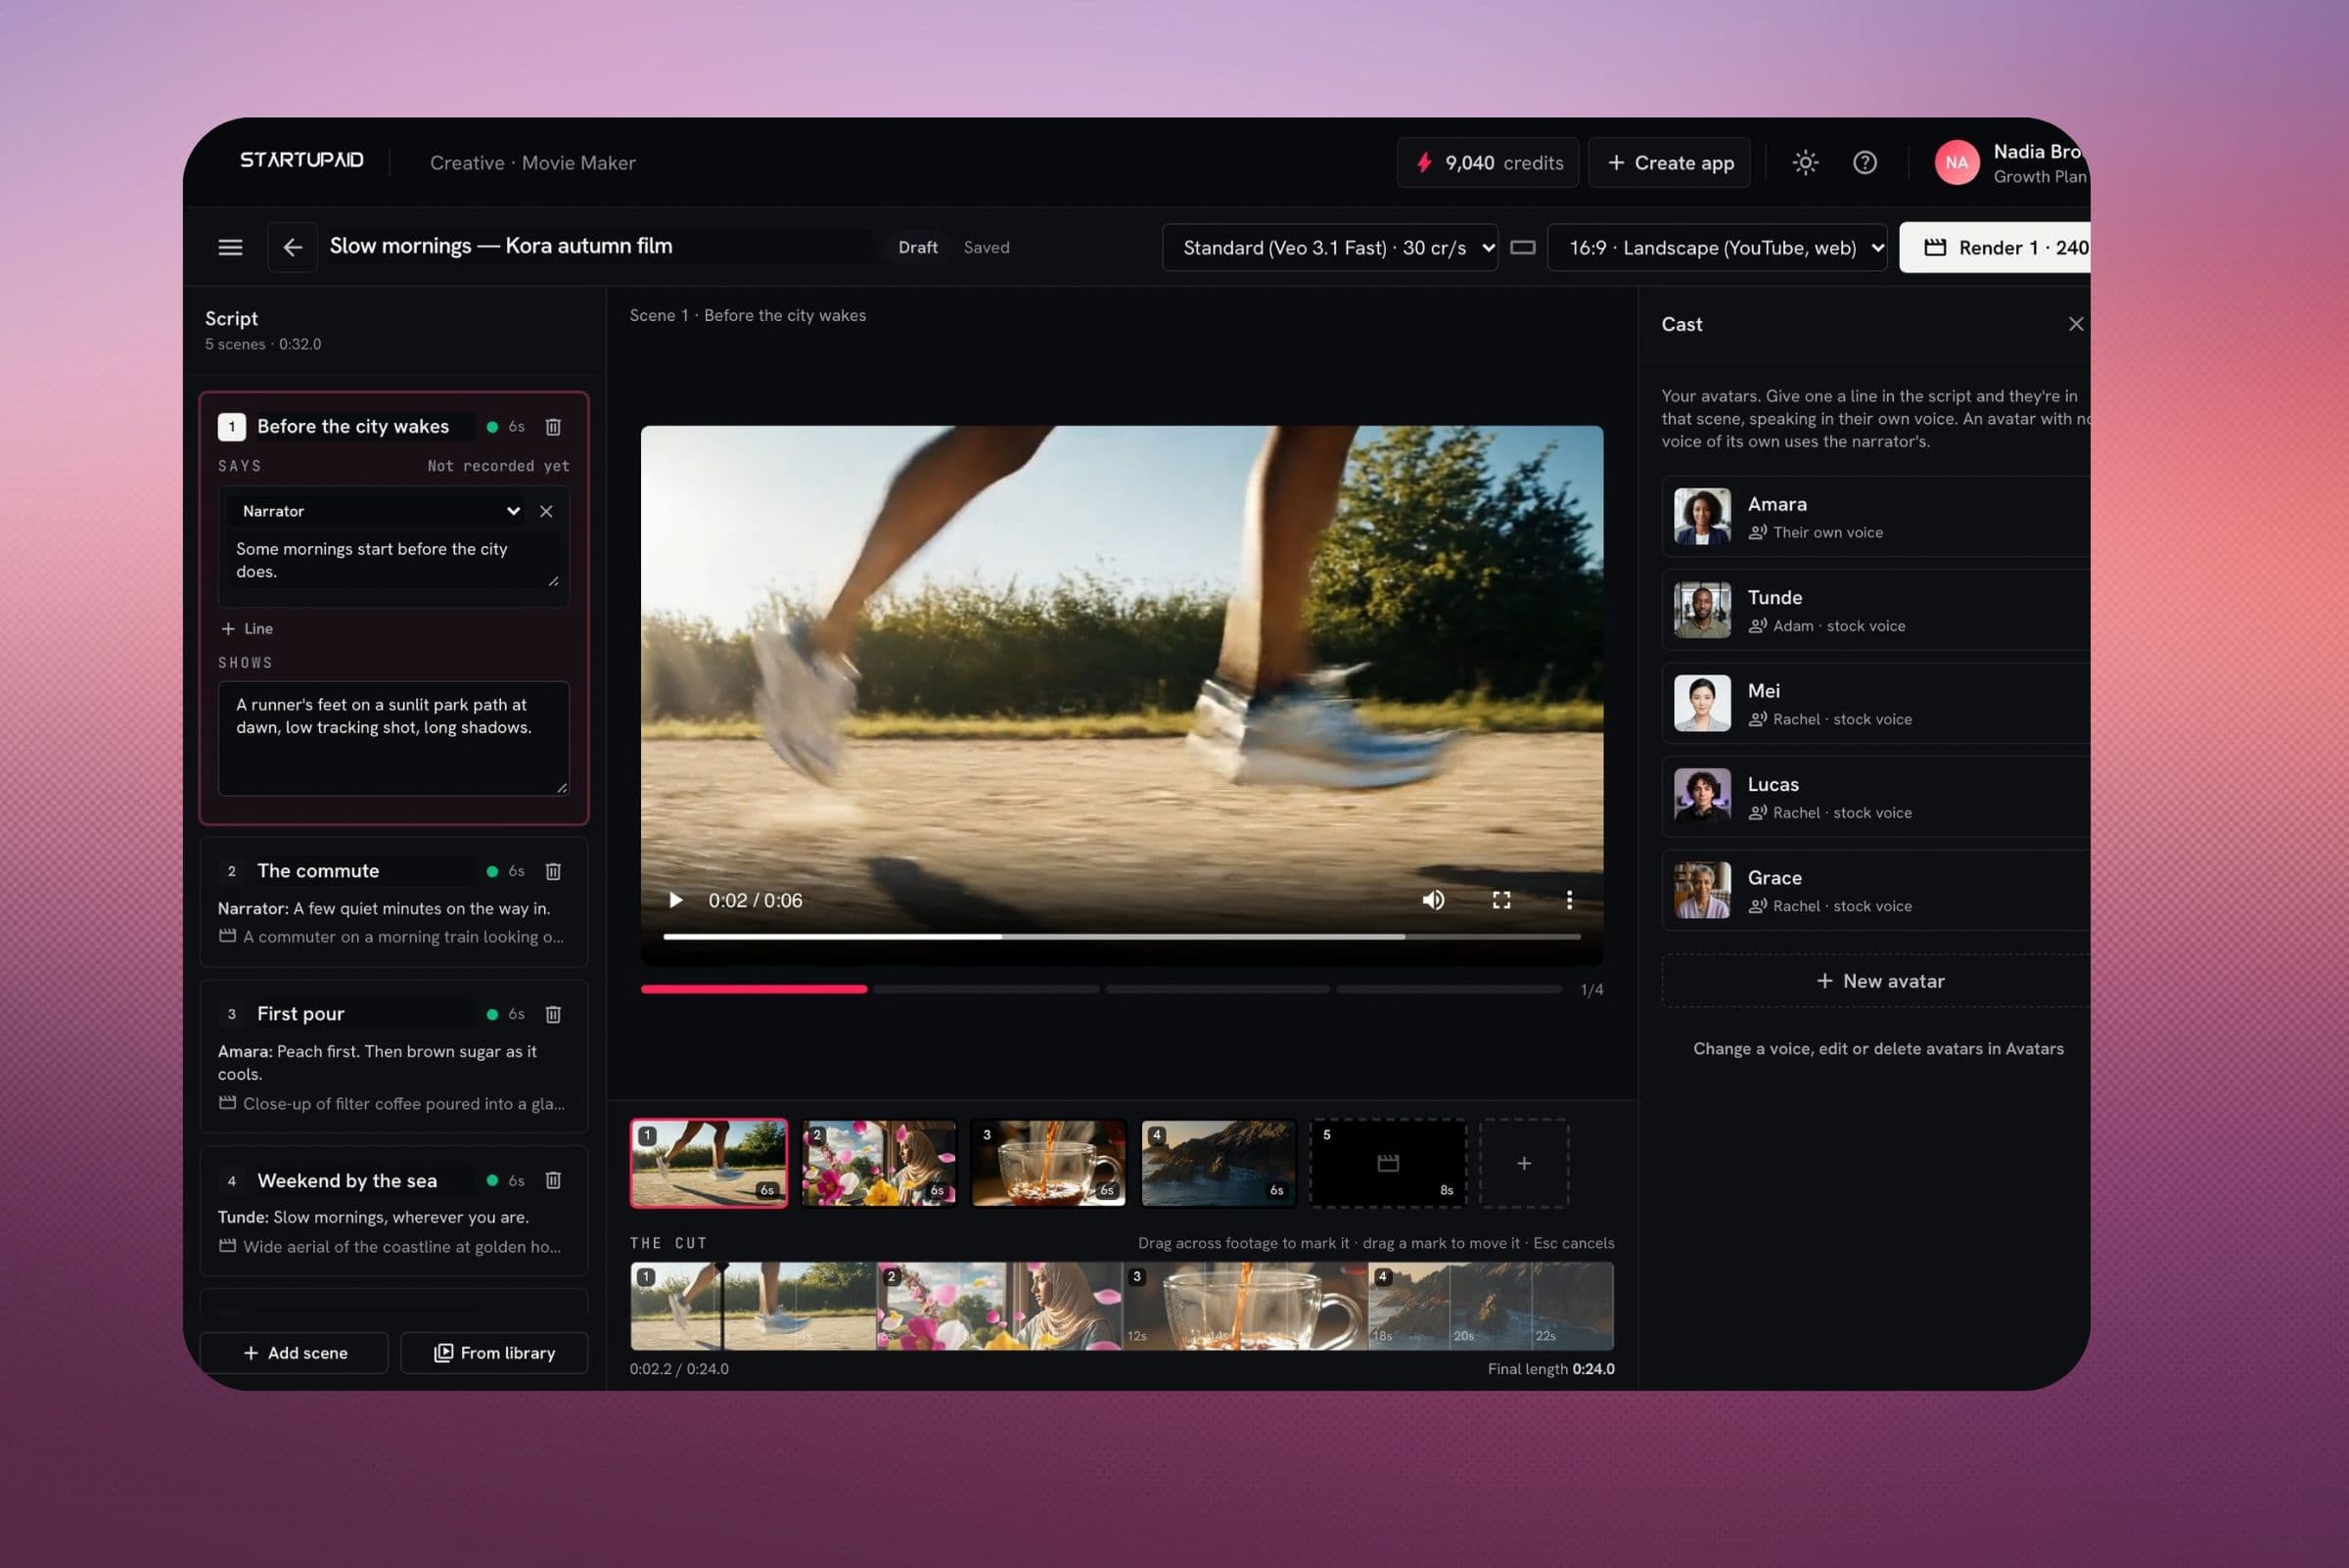Select Amara in the Cast list
Viewport: 2349px width, 1568px height.
point(1876,516)
